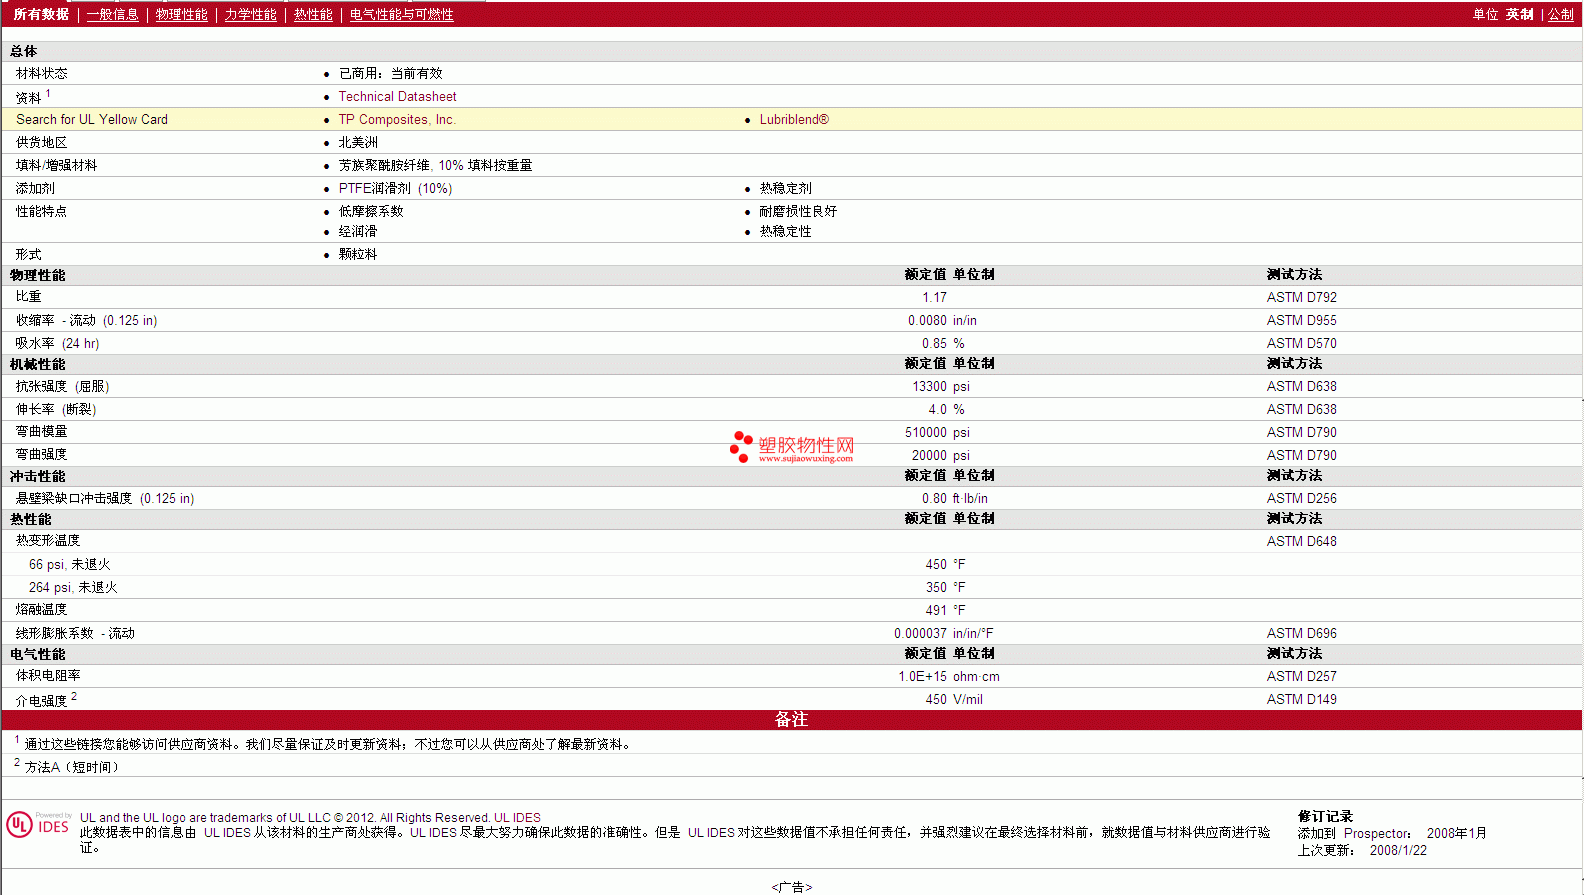Select 英制 units
Image resolution: width=1584 pixels, height=895 pixels.
[x=1520, y=15]
